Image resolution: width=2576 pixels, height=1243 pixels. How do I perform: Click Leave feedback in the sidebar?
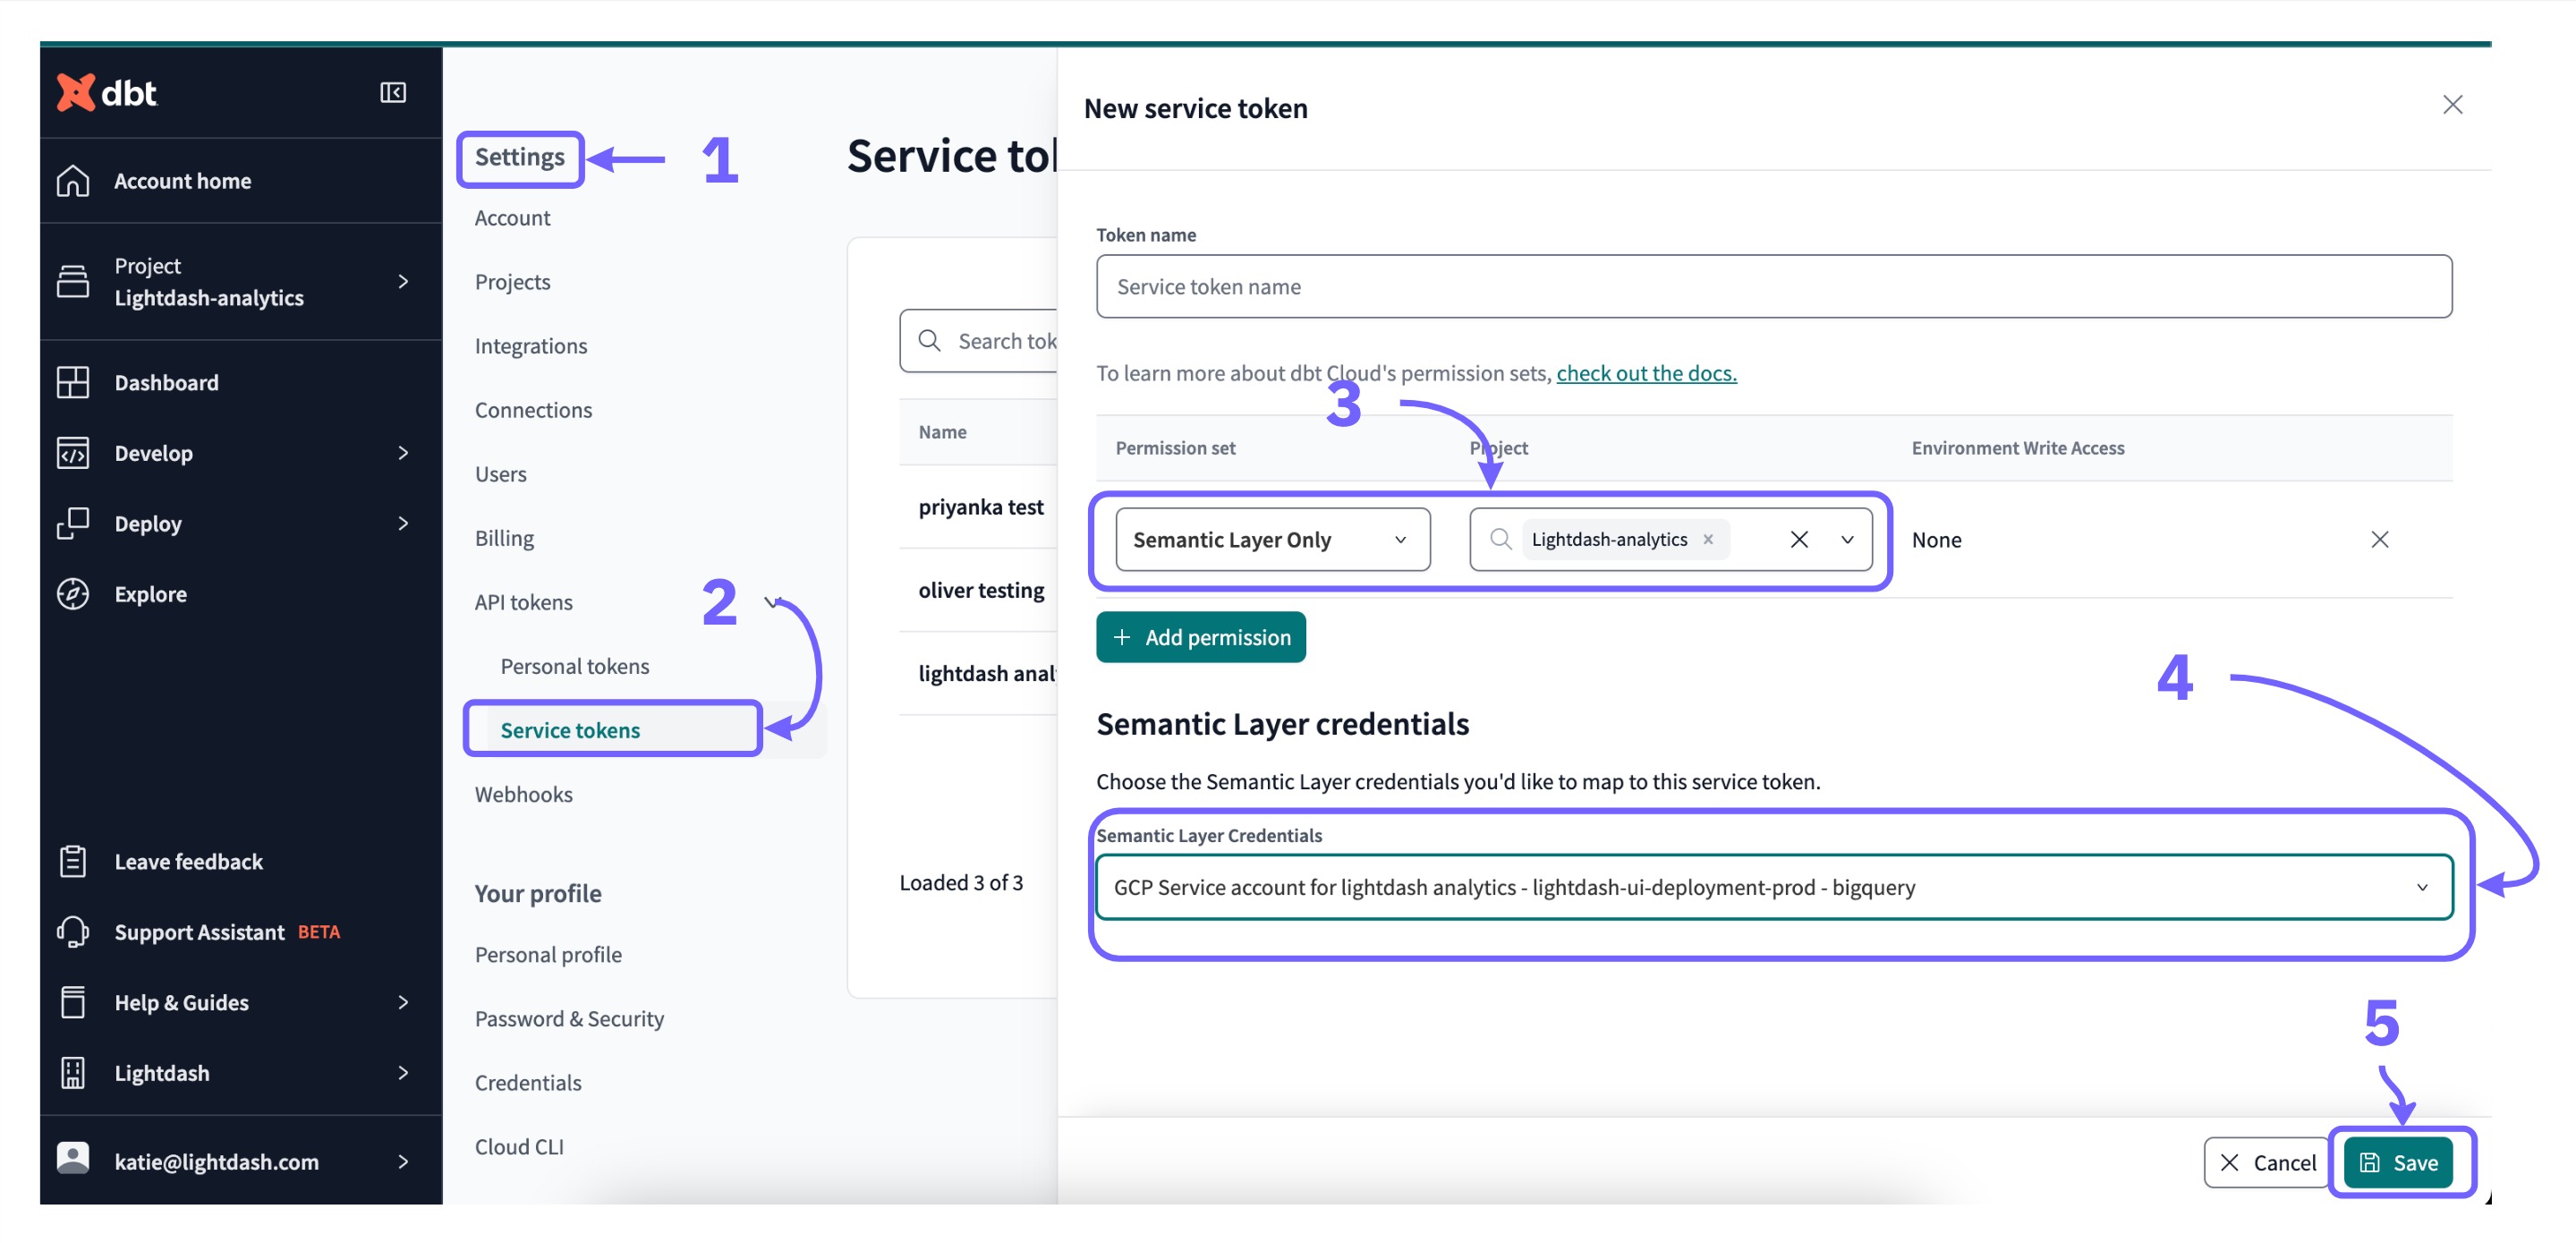coord(188,861)
